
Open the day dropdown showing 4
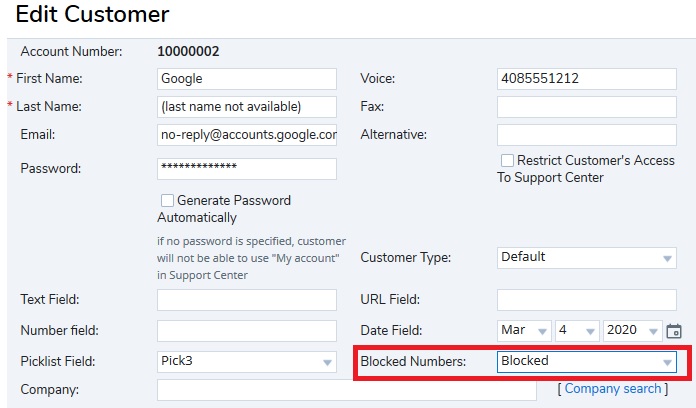(x=577, y=331)
